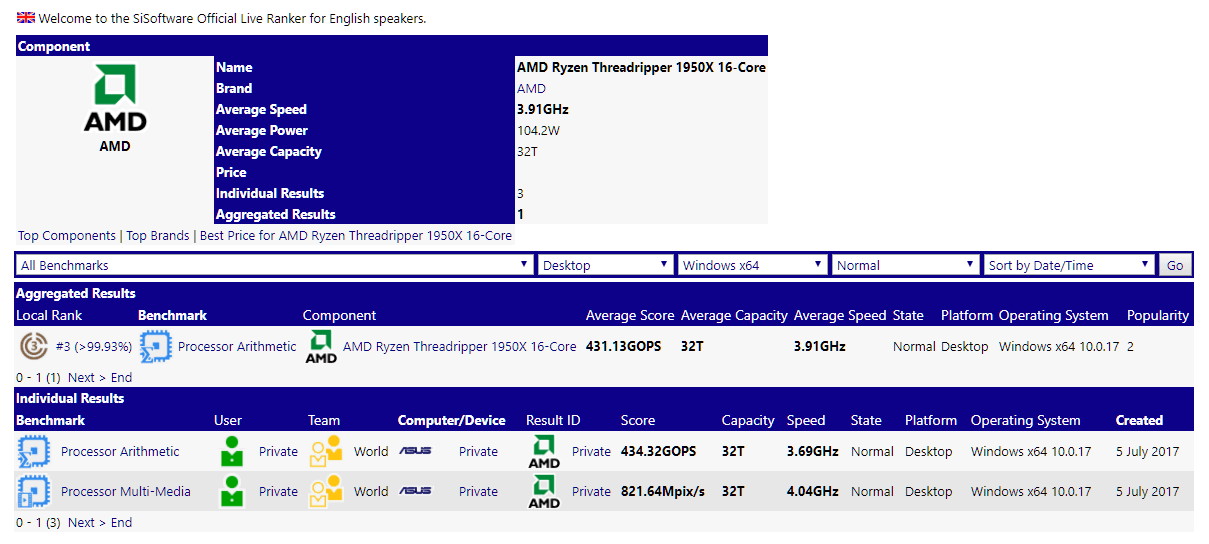Viewport: 1209px width, 544px height.
Task: Click Next under Individual Results
Action: click(x=81, y=523)
